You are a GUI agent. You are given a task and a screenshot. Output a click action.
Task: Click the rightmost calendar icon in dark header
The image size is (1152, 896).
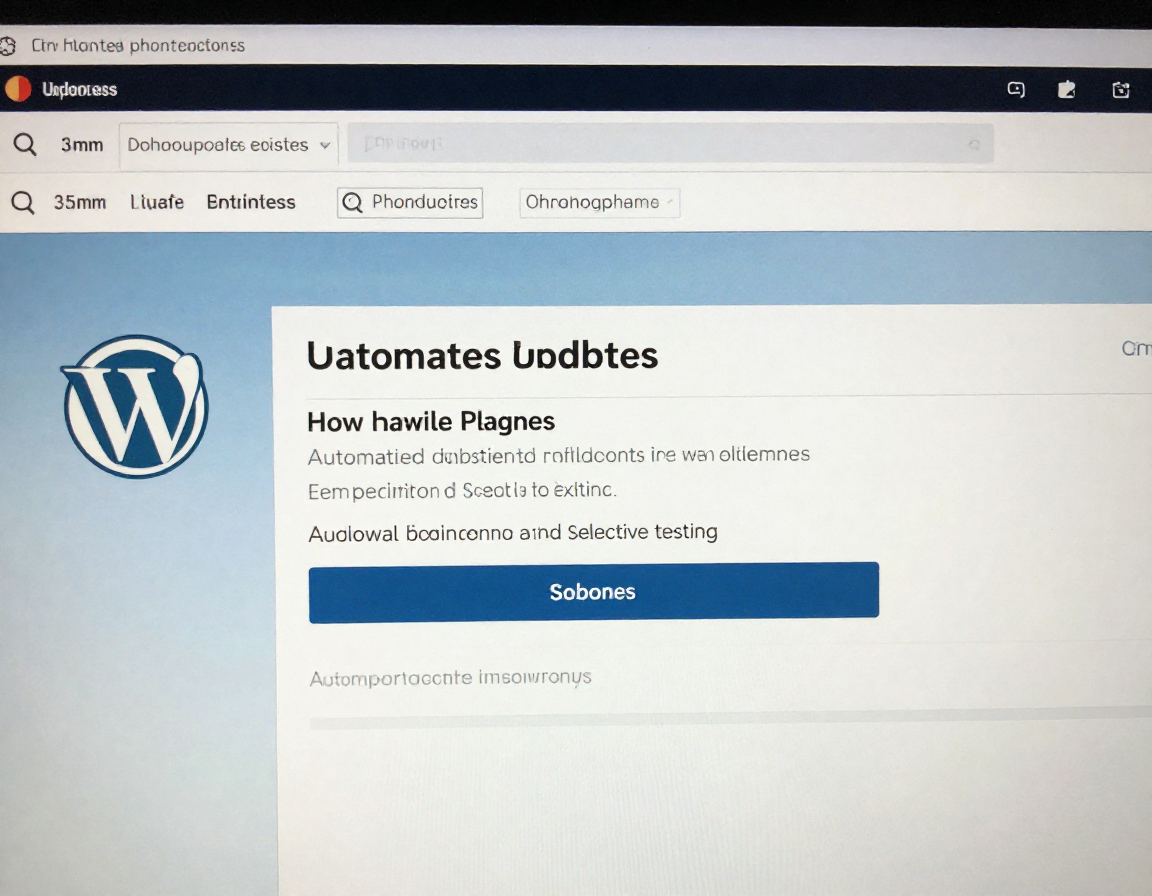coord(1121,90)
